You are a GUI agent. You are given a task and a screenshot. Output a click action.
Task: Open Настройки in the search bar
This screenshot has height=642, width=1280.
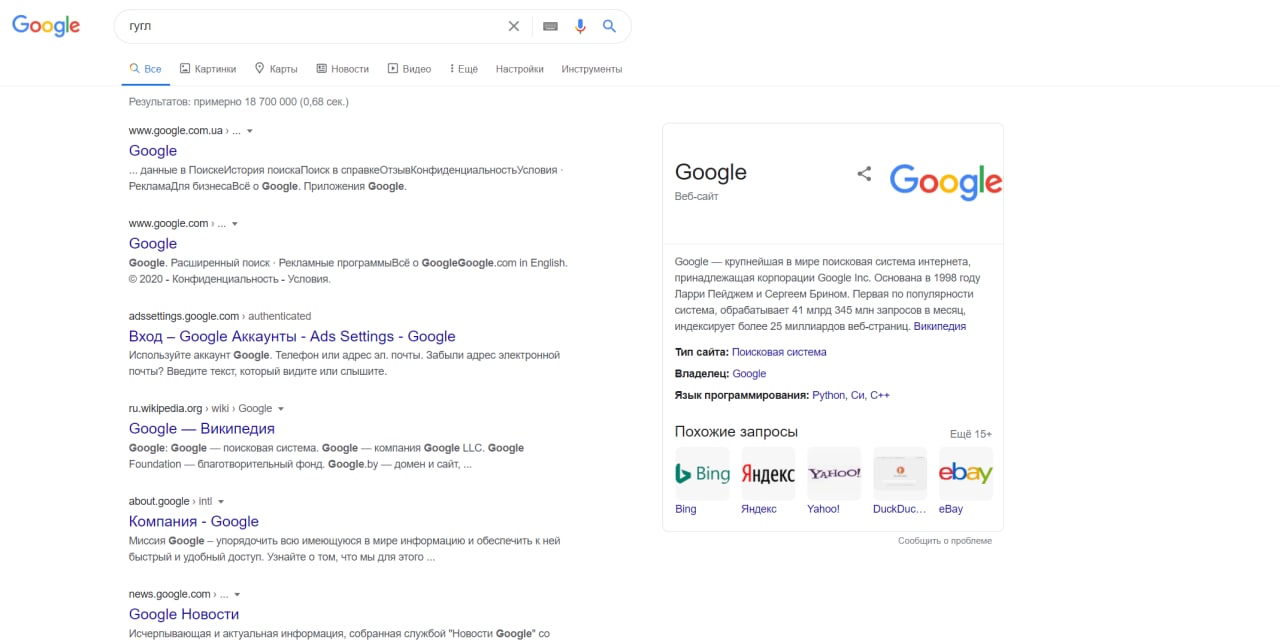[x=519, y=69]
